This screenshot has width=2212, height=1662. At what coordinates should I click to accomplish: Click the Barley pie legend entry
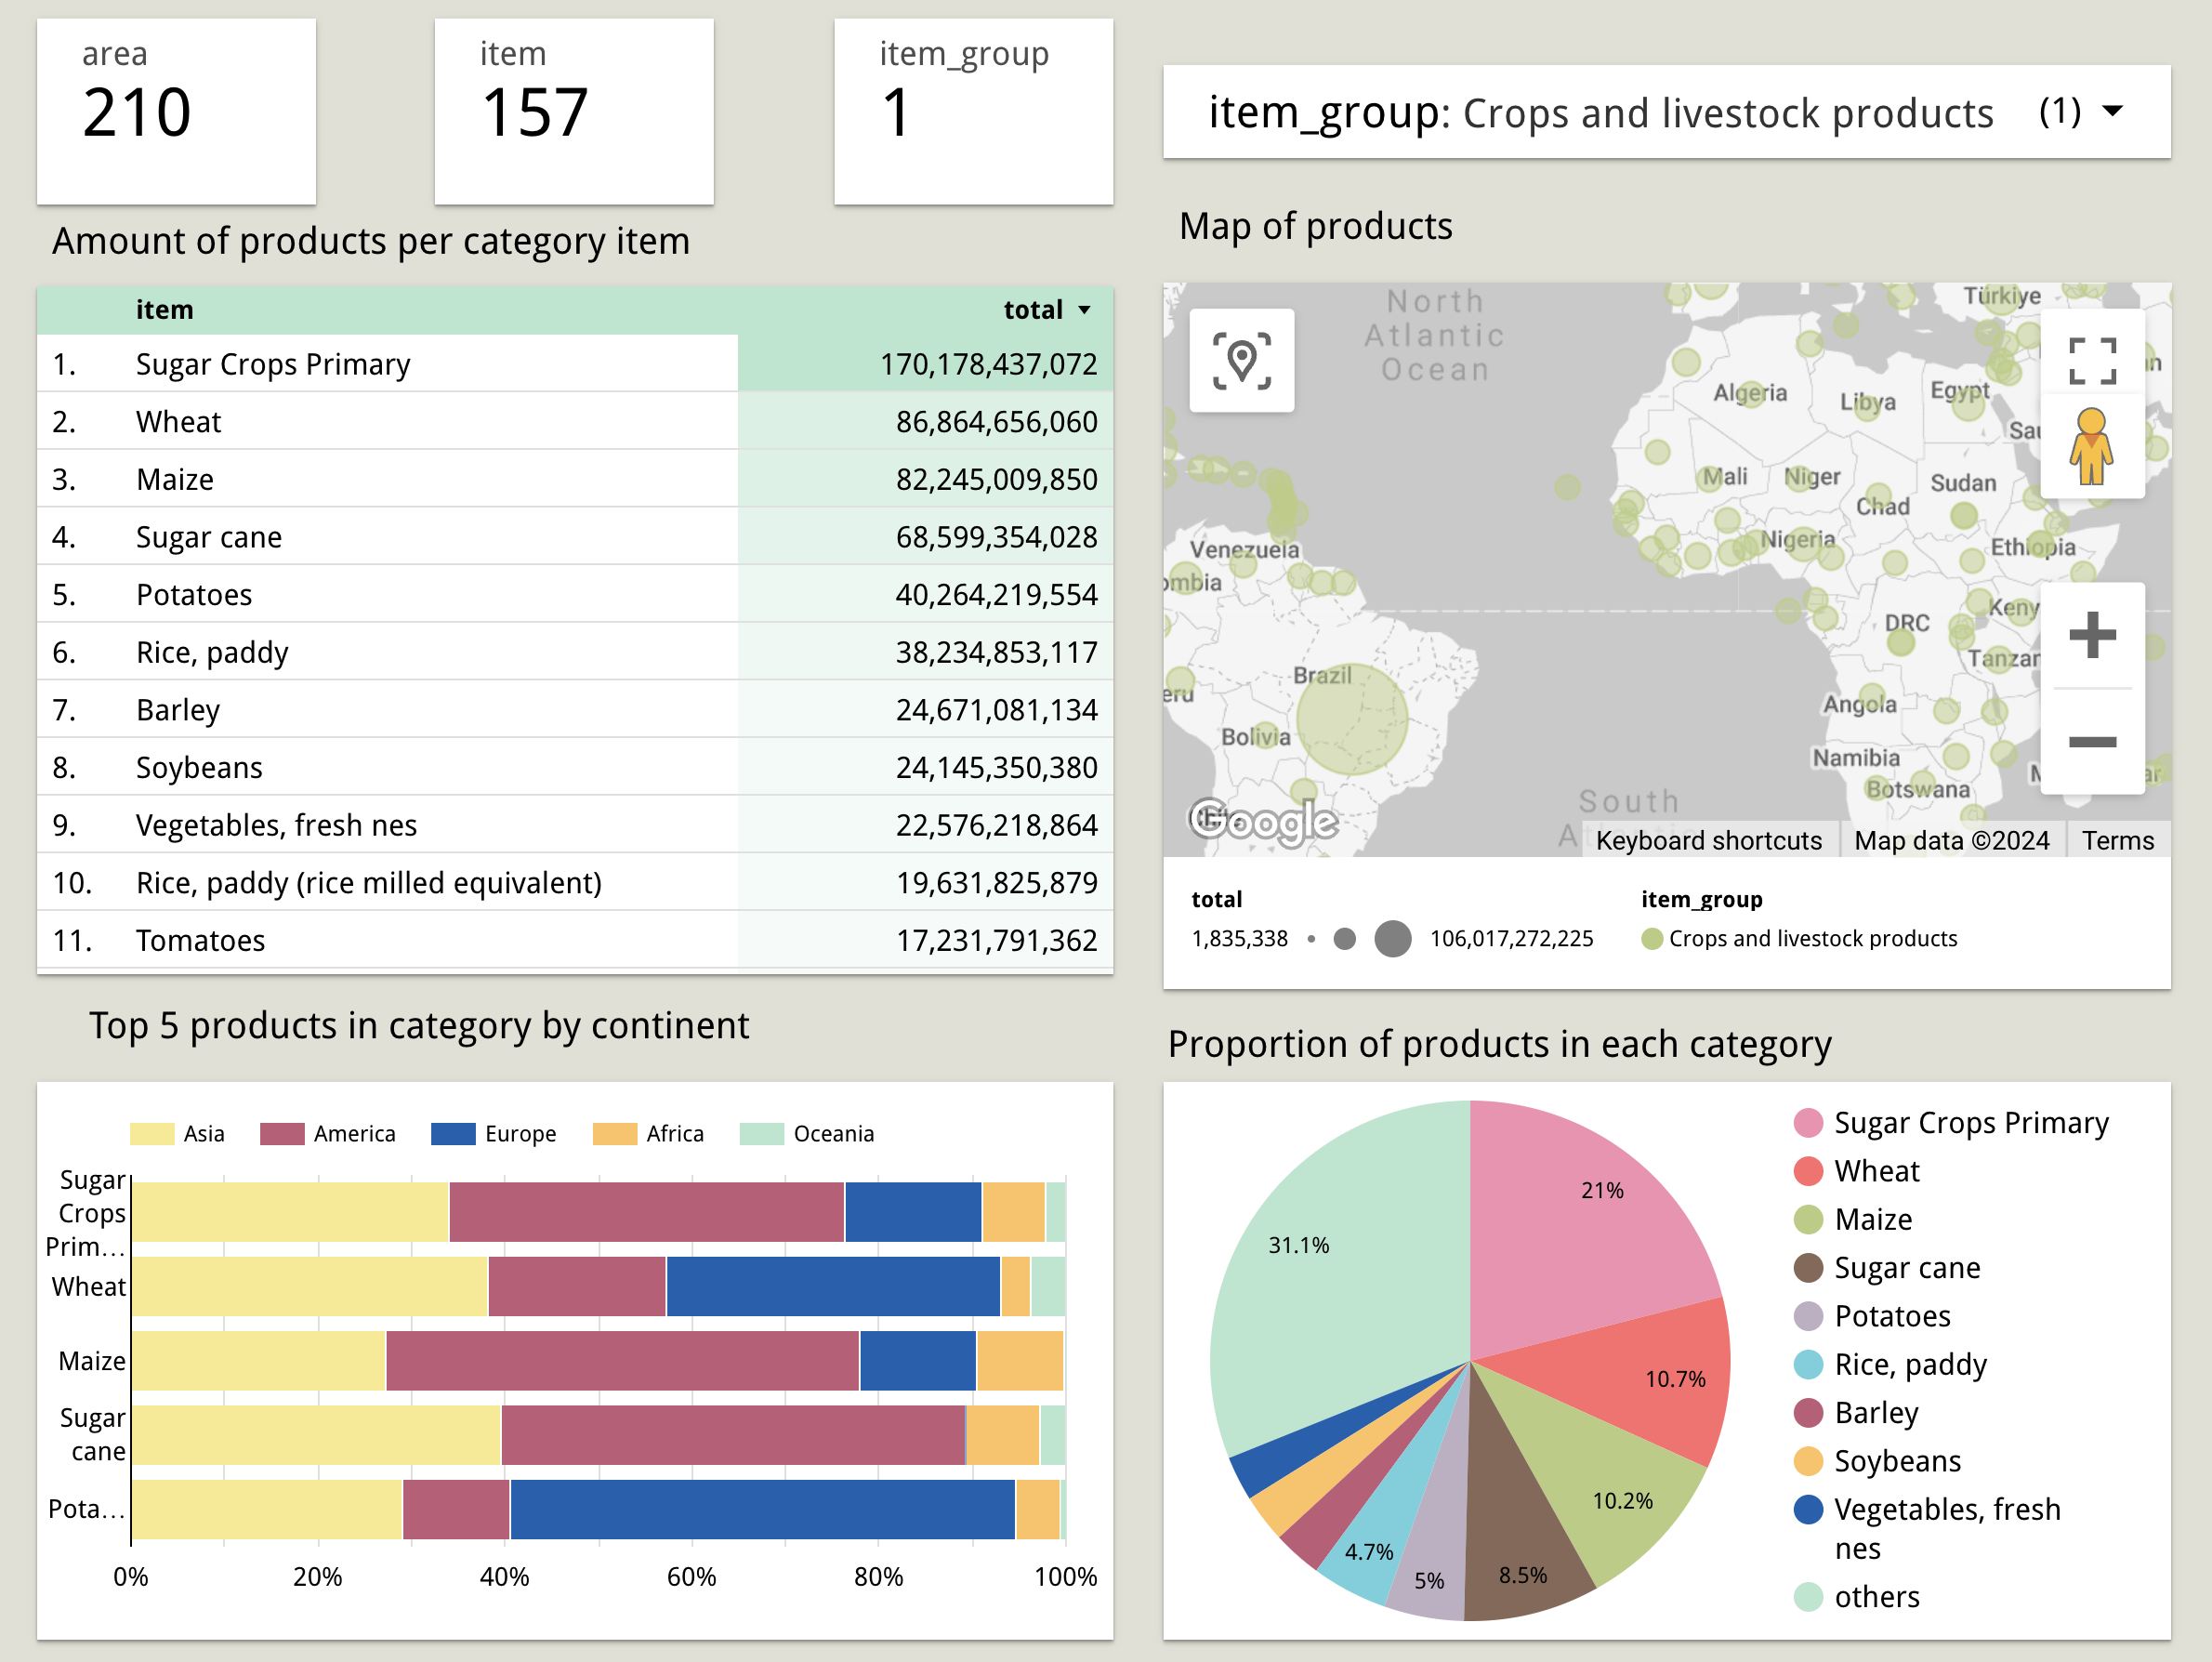click(x=1856, y=1413)
